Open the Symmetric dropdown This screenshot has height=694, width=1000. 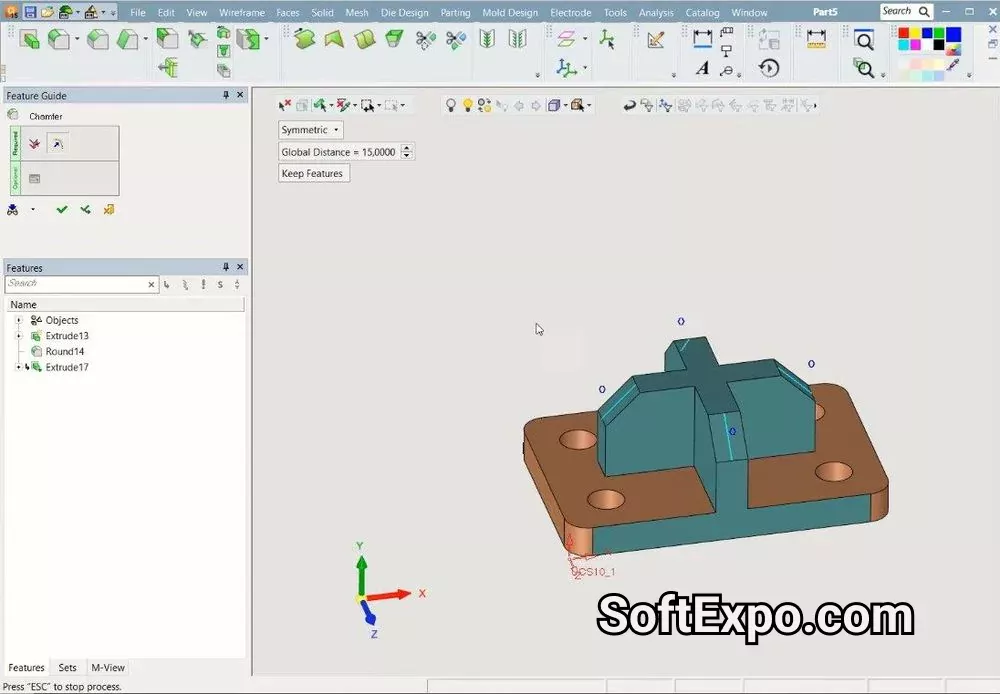point(334,129)
